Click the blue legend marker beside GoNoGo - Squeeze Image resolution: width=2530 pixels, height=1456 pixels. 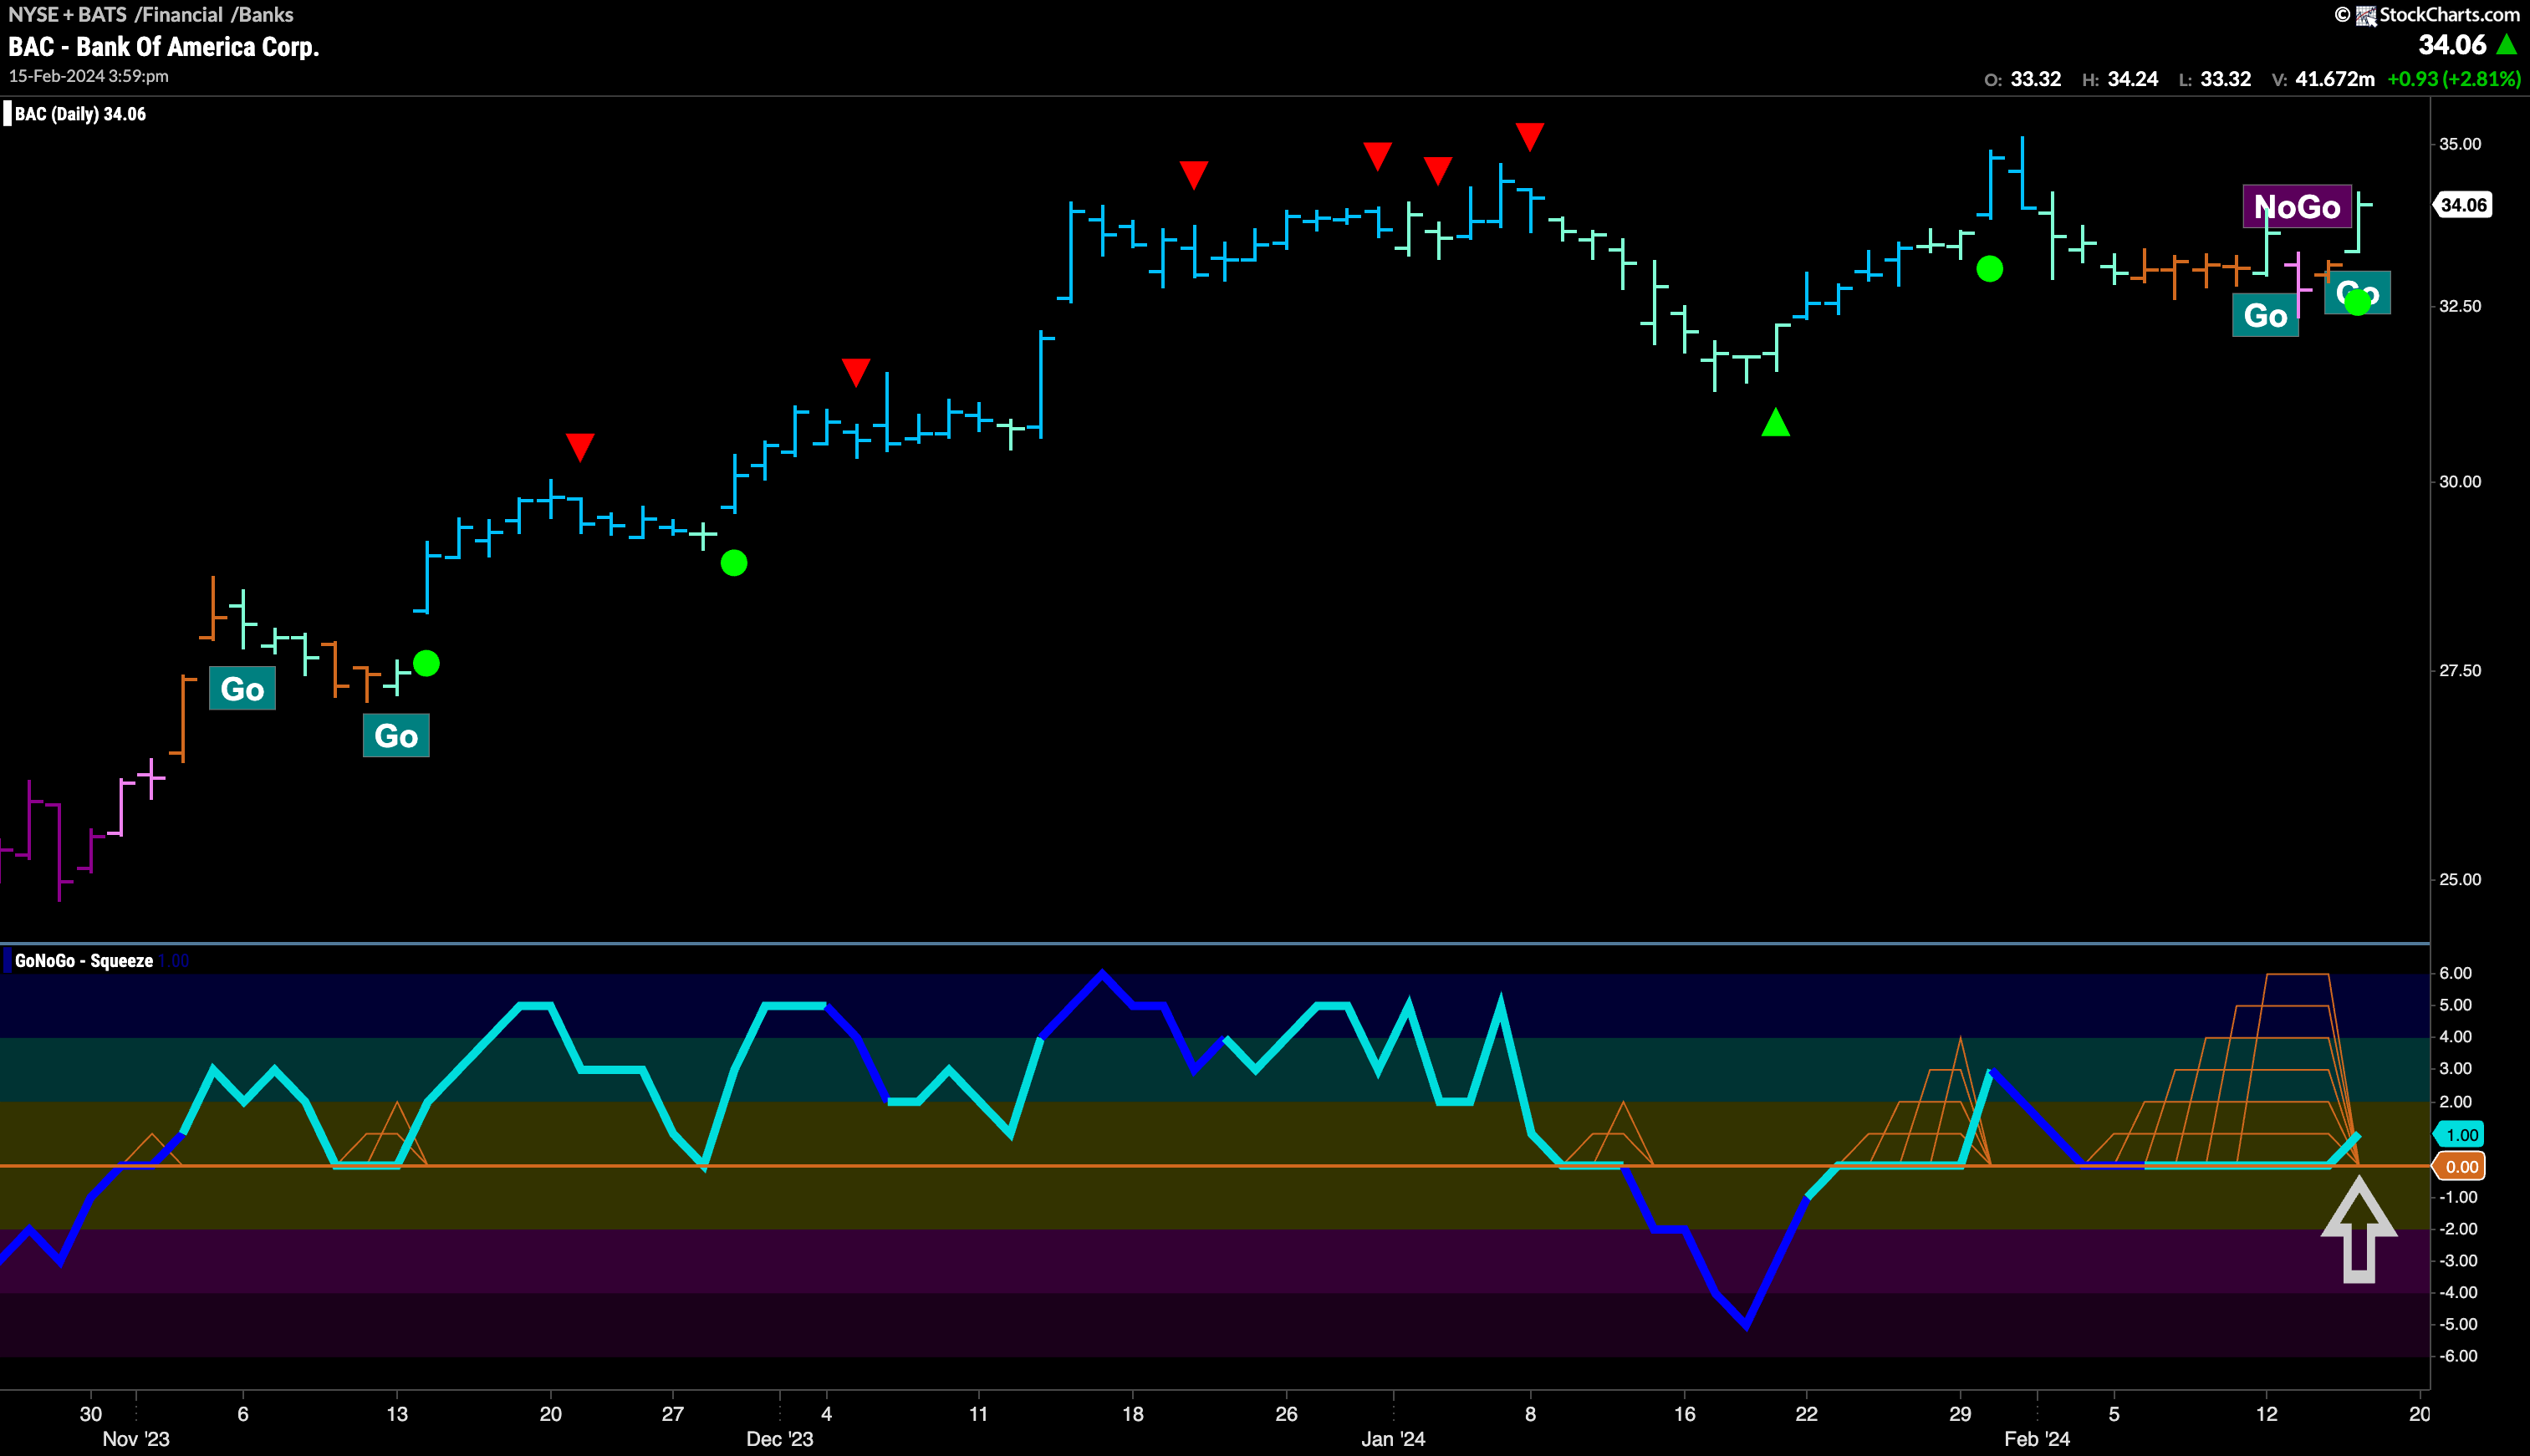click(x=7, y=961)
